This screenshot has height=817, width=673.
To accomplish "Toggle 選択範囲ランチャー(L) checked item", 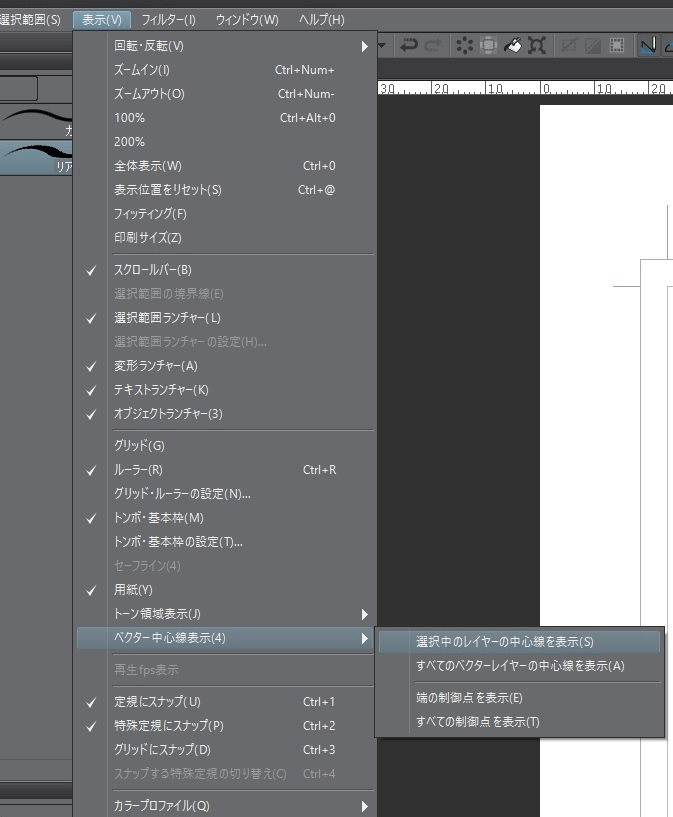I will coord(225,318).
